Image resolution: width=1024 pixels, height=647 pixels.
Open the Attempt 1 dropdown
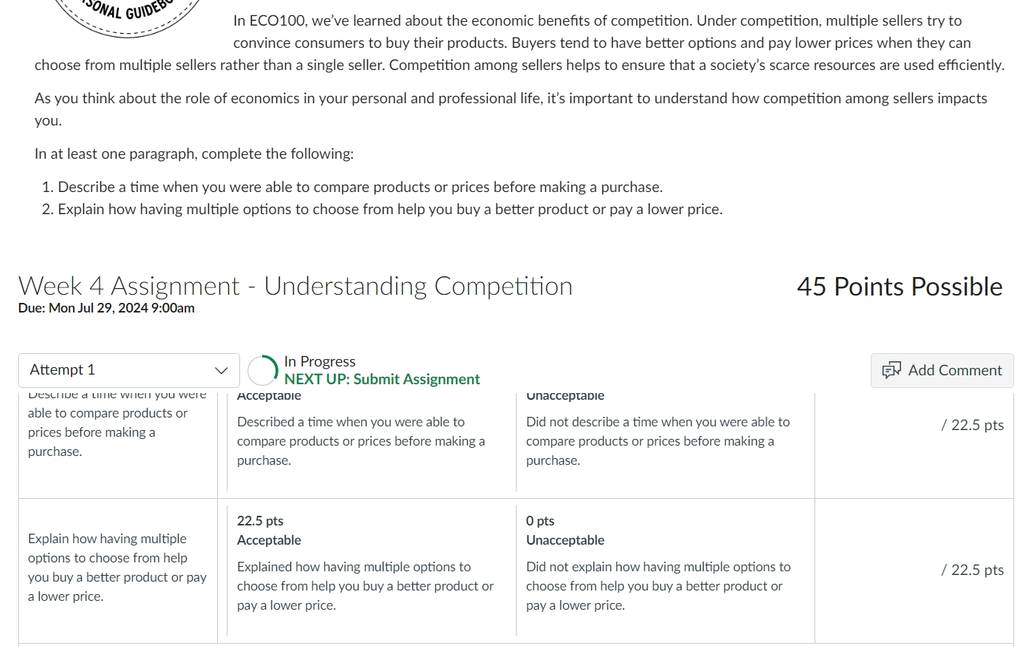(129, 370)
